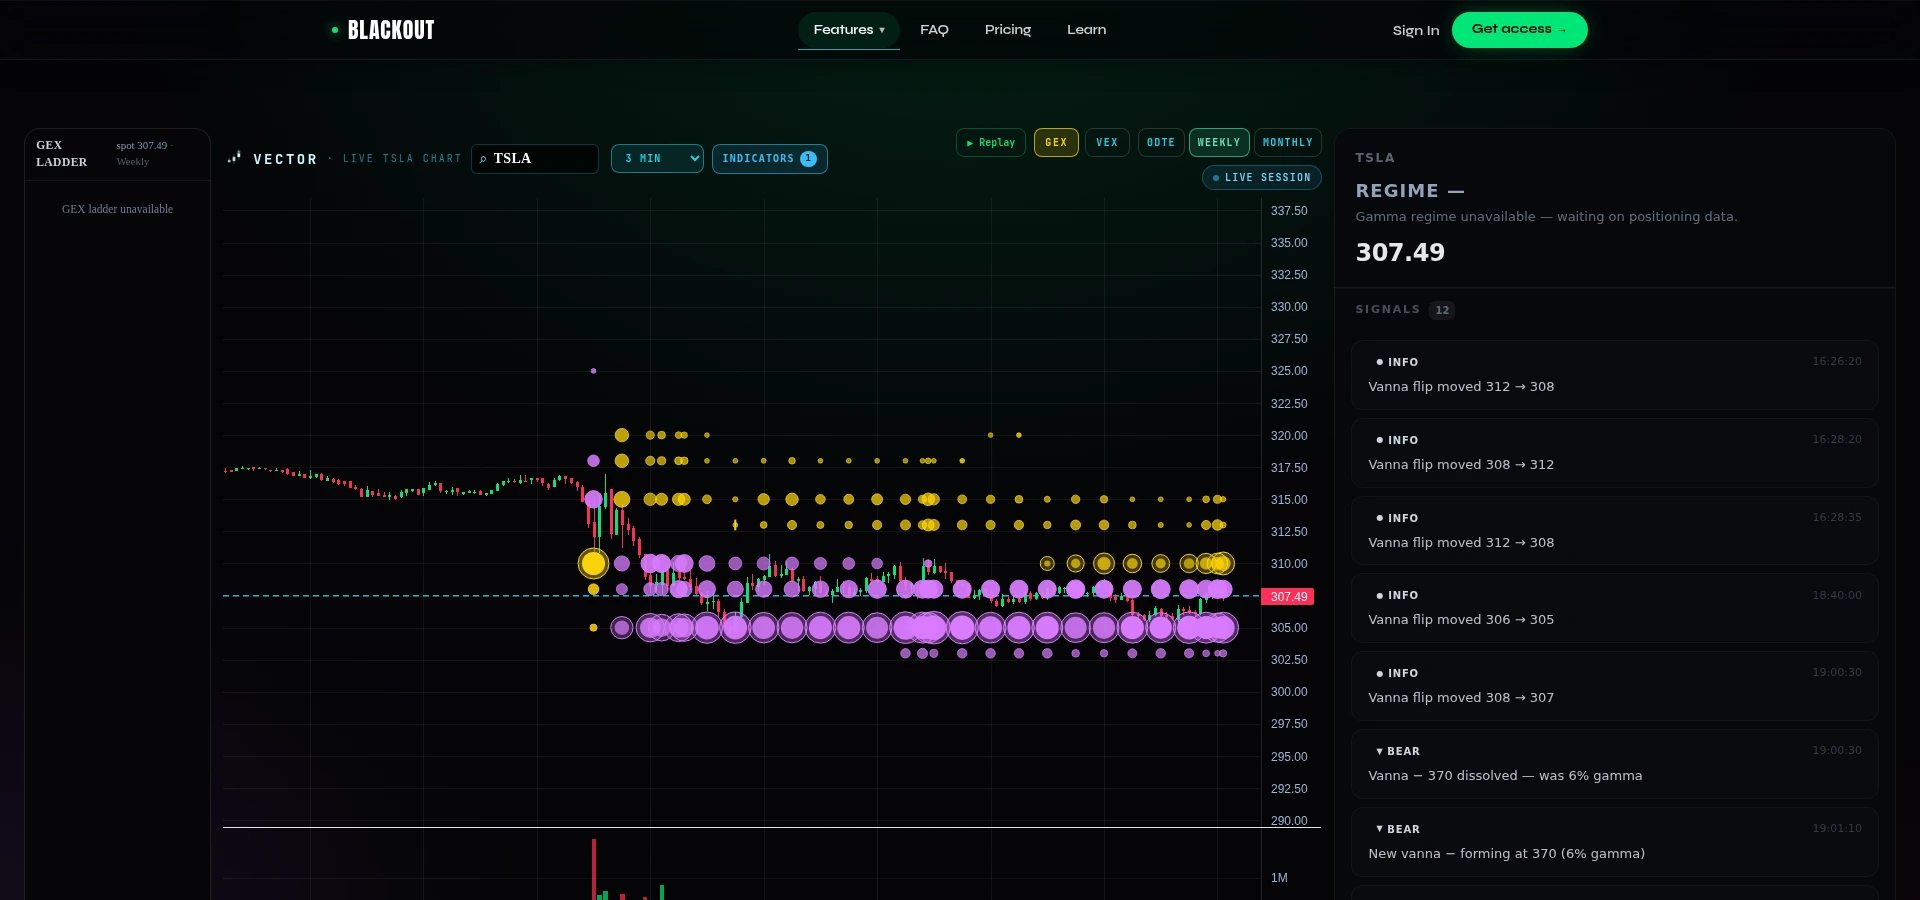Screen dimensions: 1920x900
Task: Open BEAR signal 'Vanna – 370 dissolved'
Action: click(1614, 764)
